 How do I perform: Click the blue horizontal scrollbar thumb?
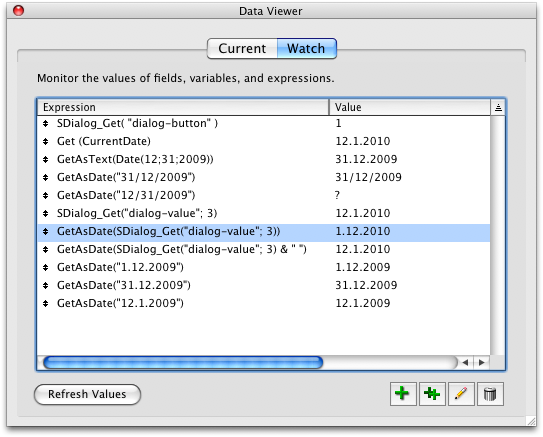pyautogui.click(x=183, y=363)
